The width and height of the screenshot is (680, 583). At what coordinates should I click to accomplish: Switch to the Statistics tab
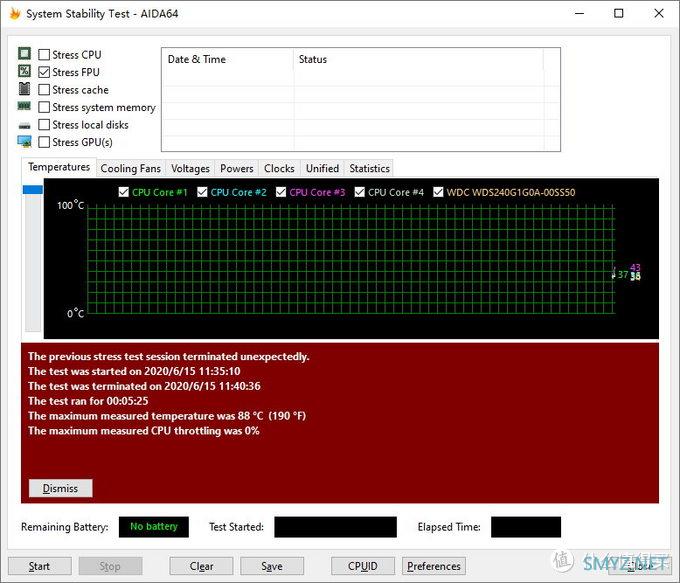(369, 168)
